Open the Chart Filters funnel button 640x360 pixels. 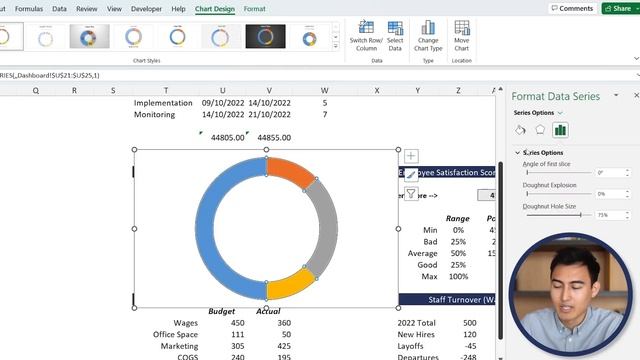point(411,193)
